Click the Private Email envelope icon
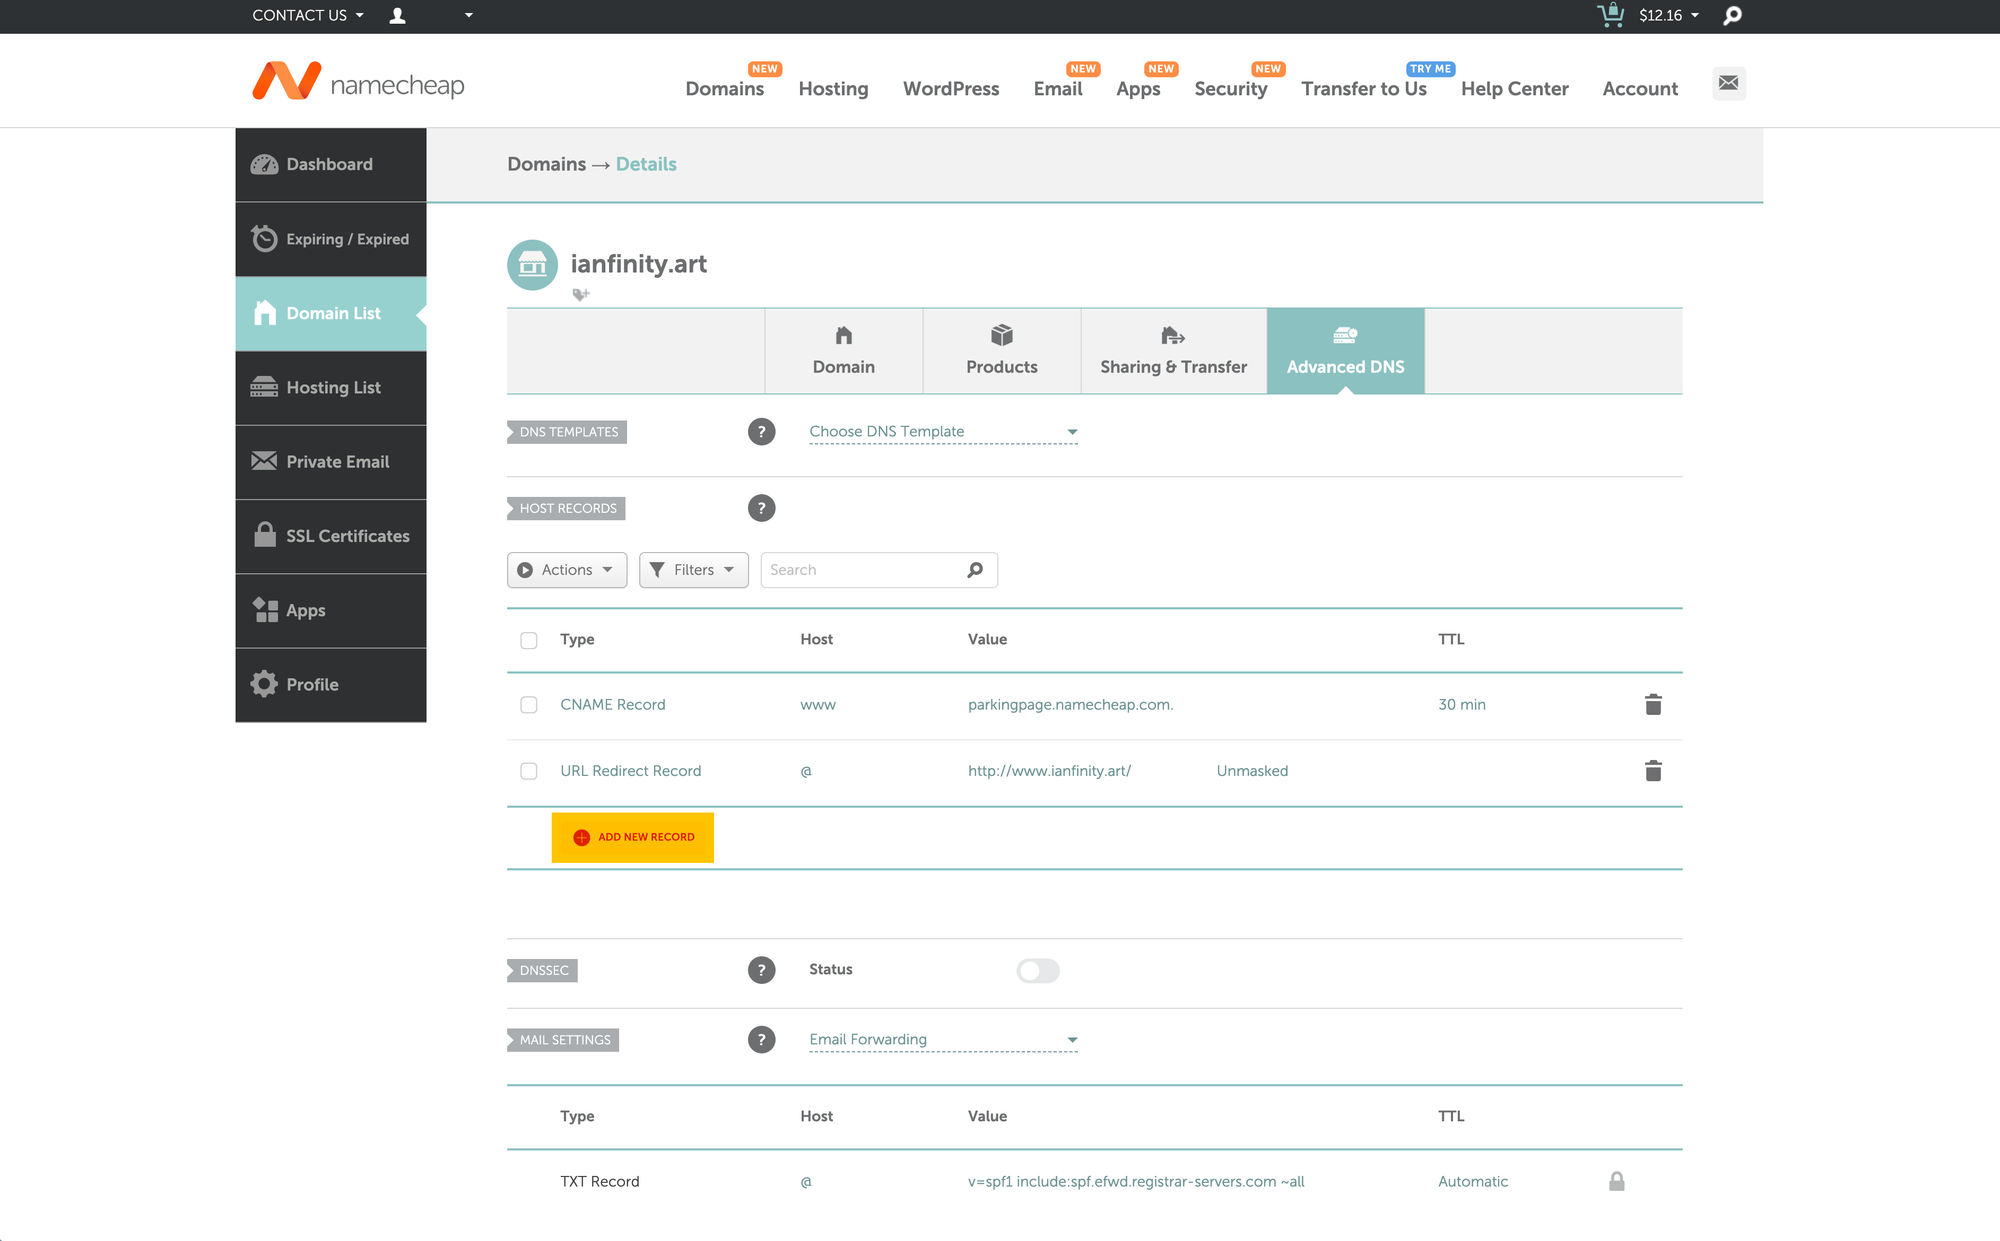Screen dimensions: 2000x1241 [x=264, y=461]
